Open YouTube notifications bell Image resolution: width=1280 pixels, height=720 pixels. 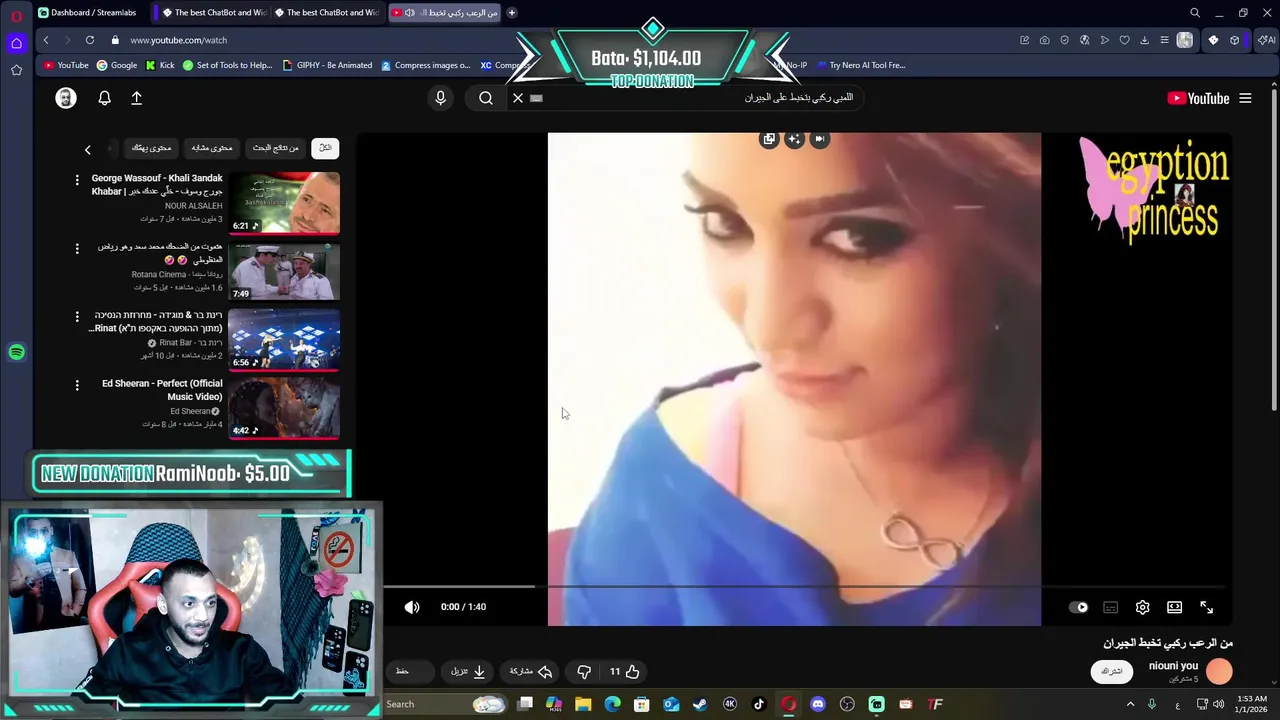[x=104, y=98]
